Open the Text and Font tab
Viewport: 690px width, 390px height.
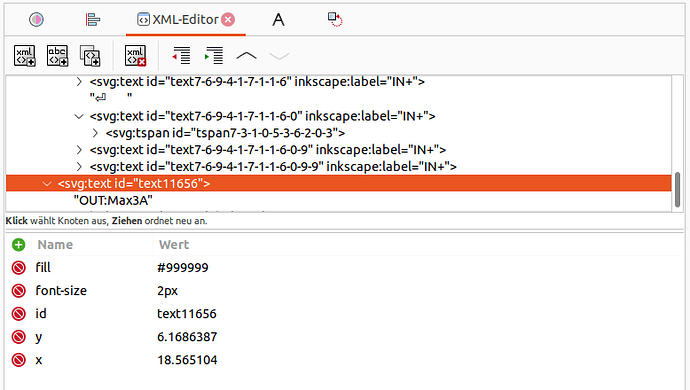[x=278, y=19]
